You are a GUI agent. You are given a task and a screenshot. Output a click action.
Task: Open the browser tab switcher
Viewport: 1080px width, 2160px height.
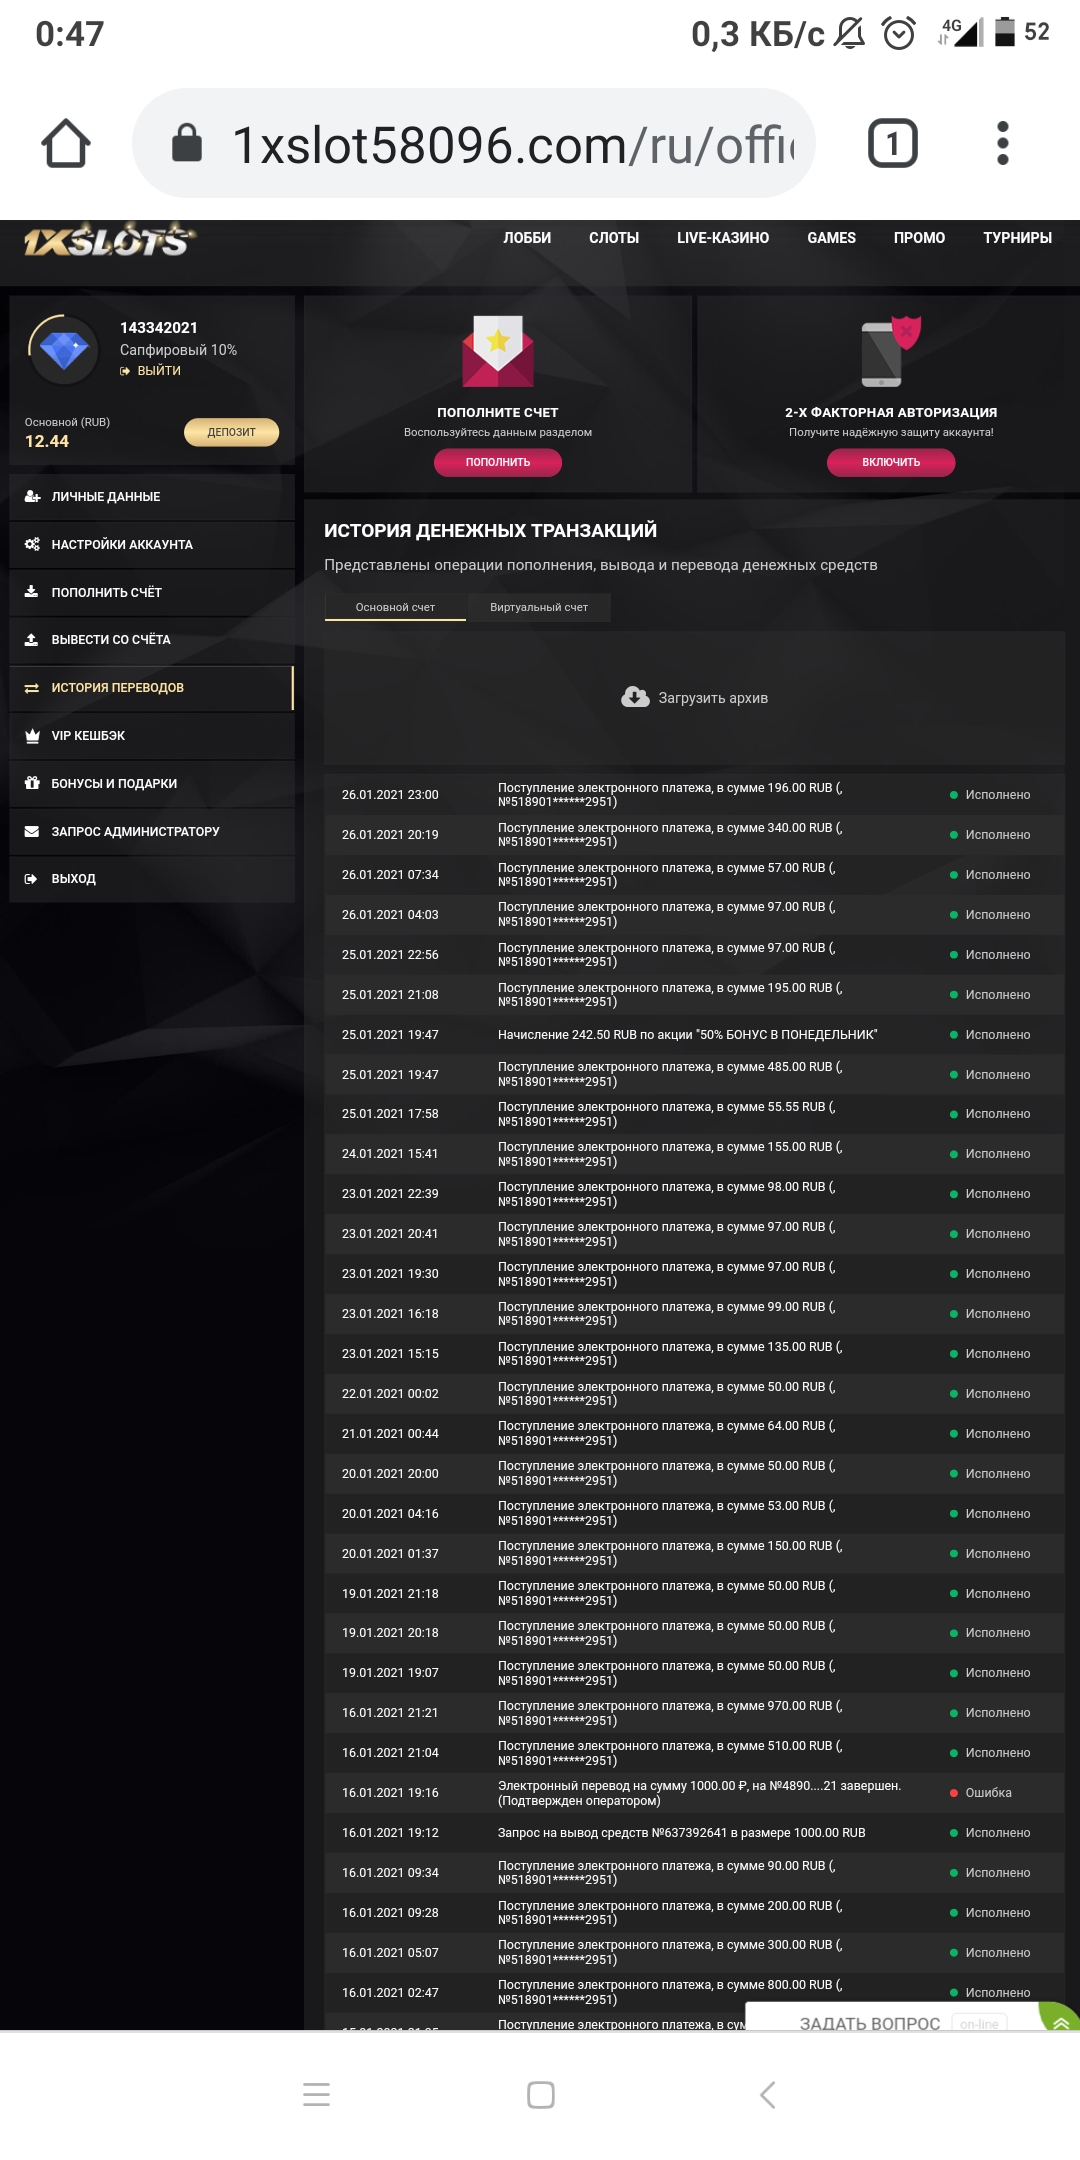click(x=892, y=144)
